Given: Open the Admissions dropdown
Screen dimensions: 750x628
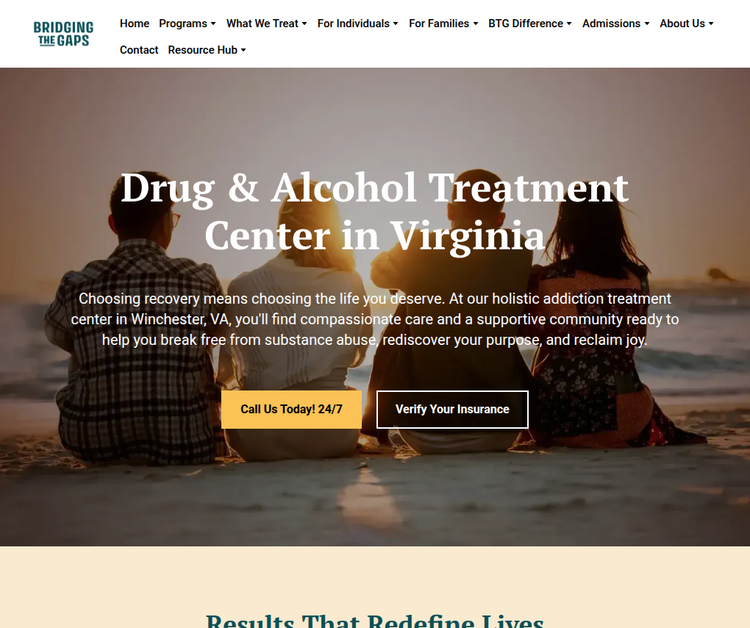Looking at the screenshot, I should pos(616,23).
